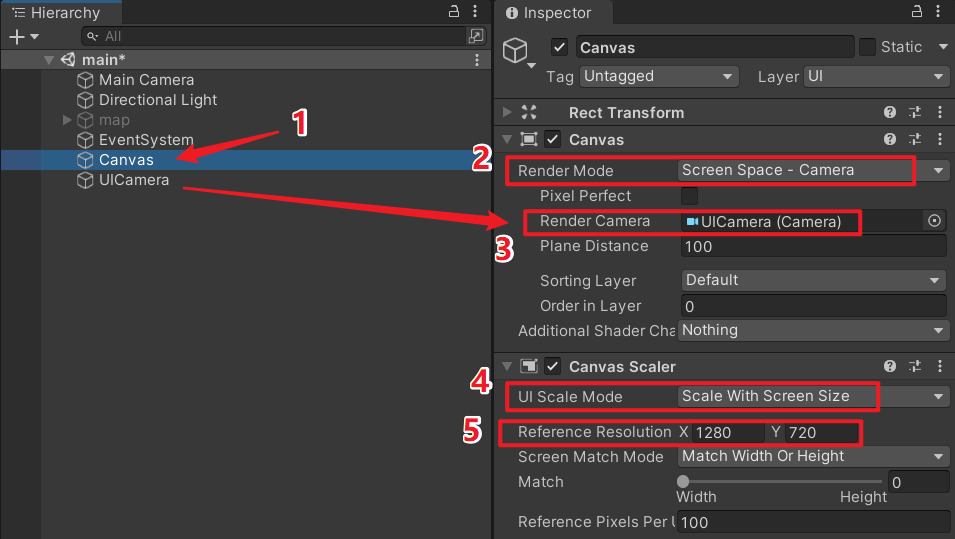Lock the Hierarchy panel
This screenshot has height=539, width=955.
[454, 11]
